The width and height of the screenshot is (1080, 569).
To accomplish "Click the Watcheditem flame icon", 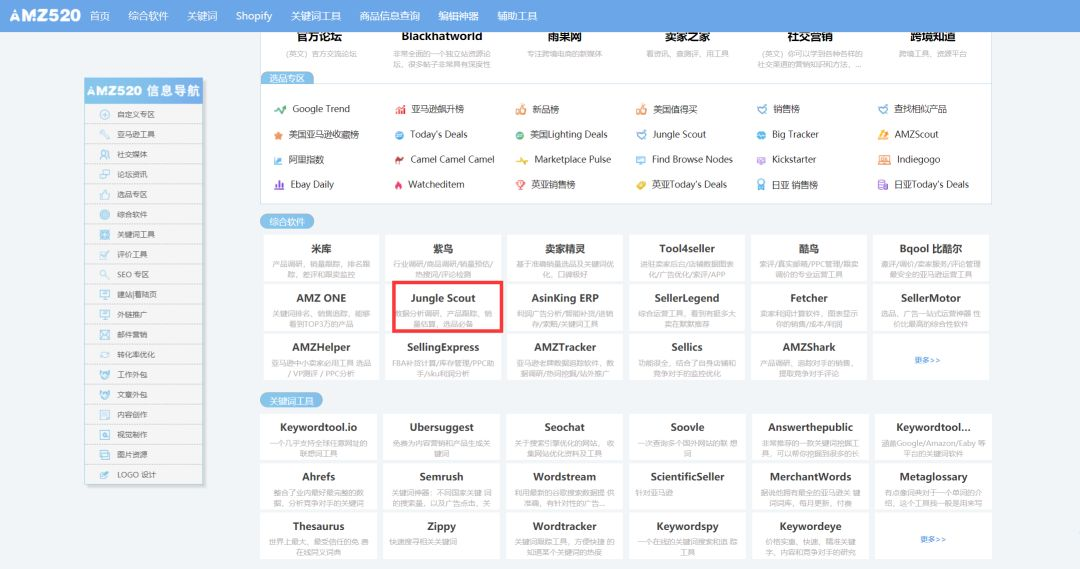I will [x=399, y=185].
